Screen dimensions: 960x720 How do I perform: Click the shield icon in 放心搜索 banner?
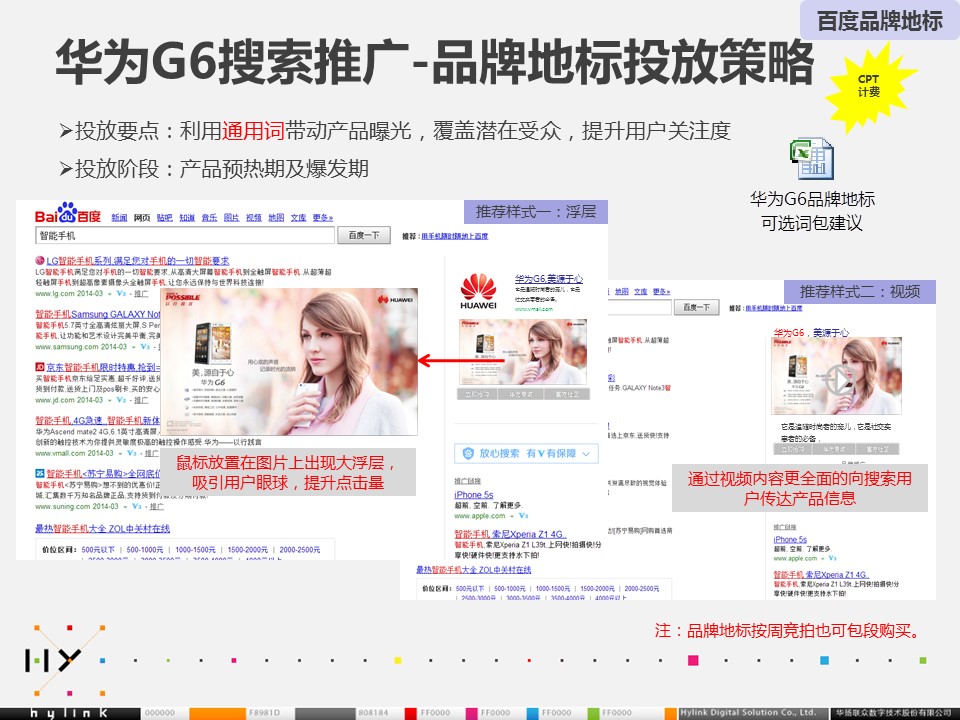coord(466,453)
